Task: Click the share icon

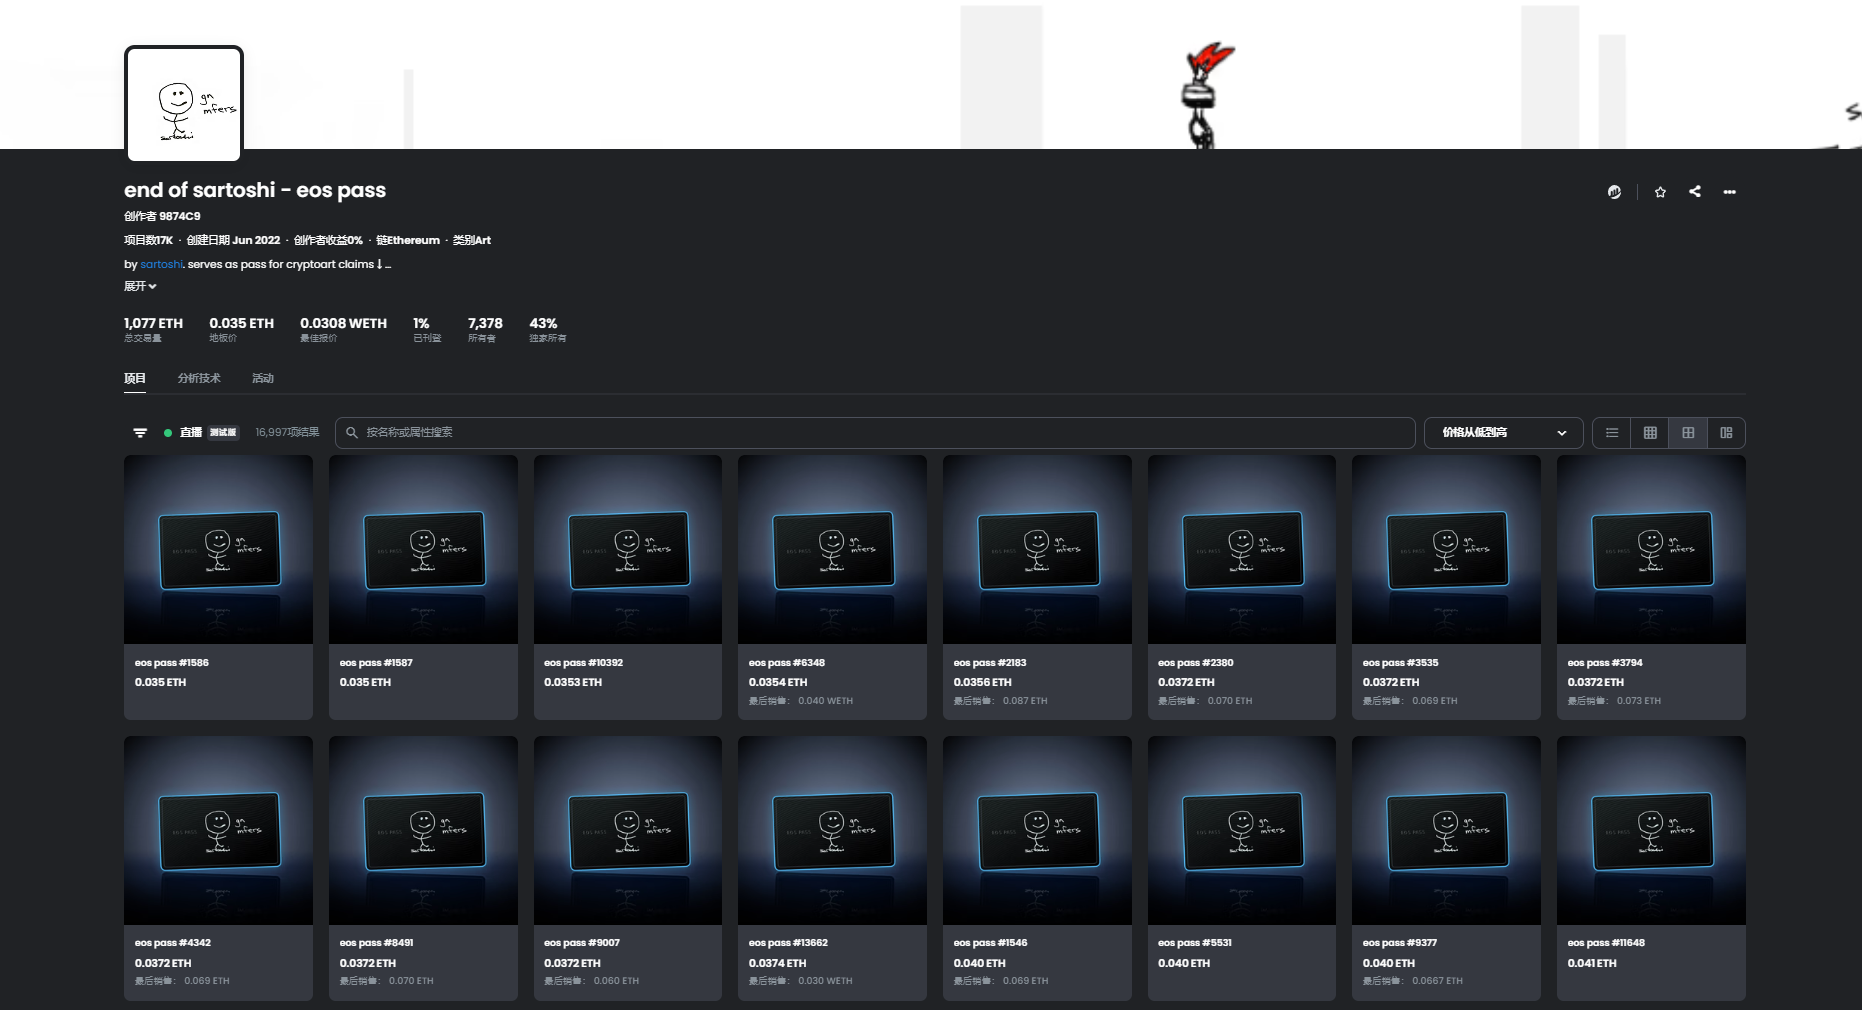Action: click(x=1695, y=191)
